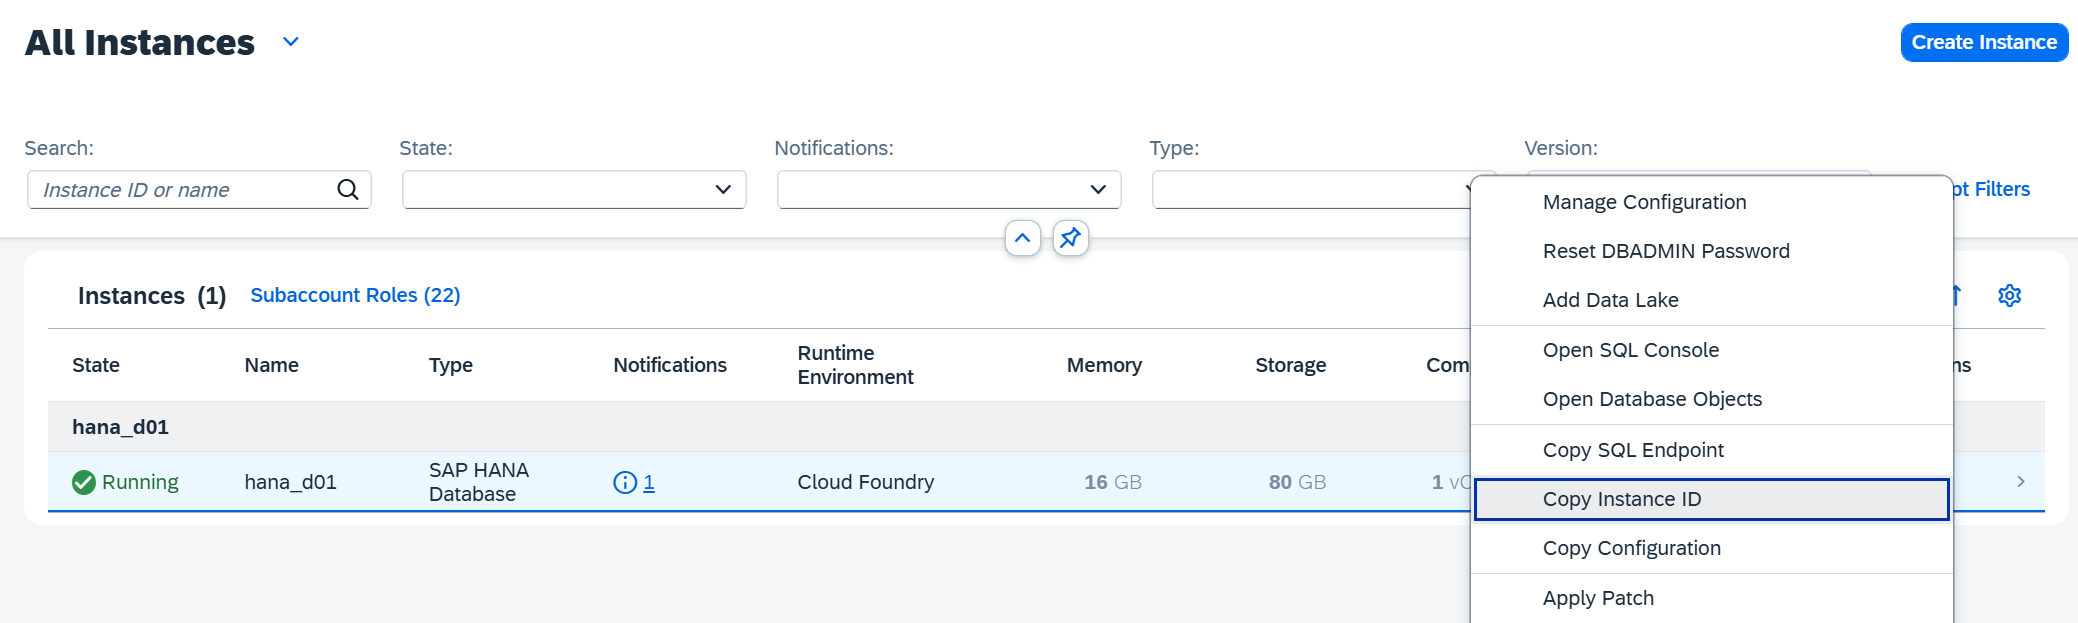
Task: Open row details arrow for hana_d01
Action: [x=2020, y=482]
